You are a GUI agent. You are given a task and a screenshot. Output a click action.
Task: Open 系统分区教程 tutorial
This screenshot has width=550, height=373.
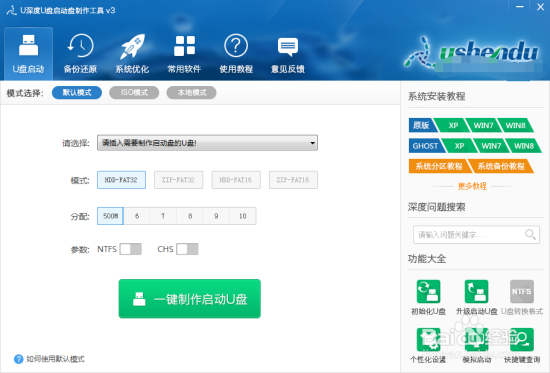pyautogui.click(x=439, y=166)
